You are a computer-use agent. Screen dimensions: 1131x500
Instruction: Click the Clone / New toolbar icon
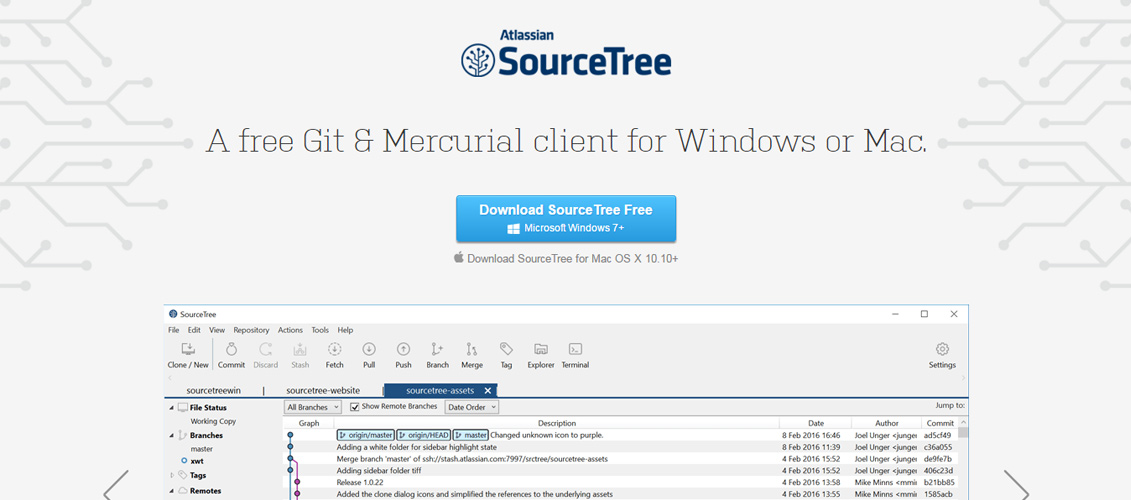pyautogui.click(x=188, y=349)
